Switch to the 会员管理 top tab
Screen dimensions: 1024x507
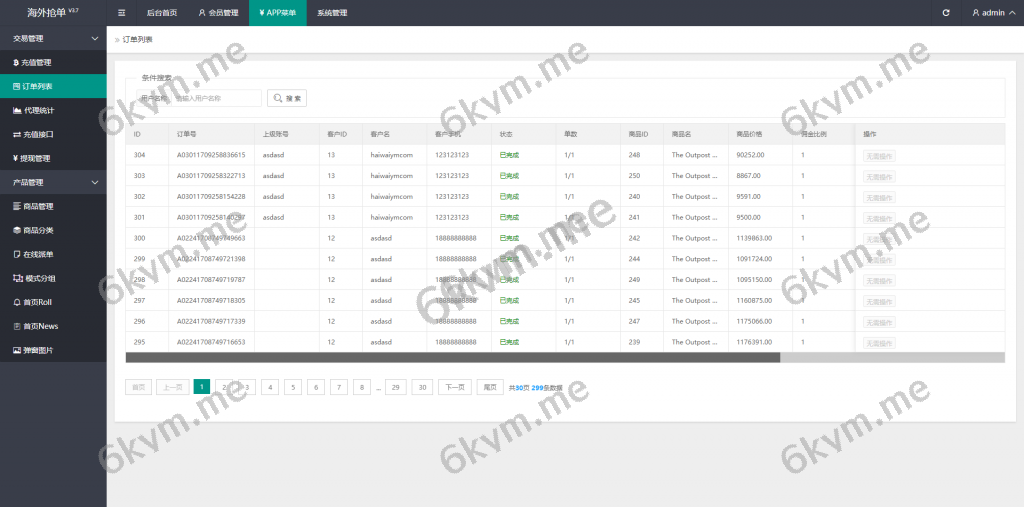tap(218, 13)
